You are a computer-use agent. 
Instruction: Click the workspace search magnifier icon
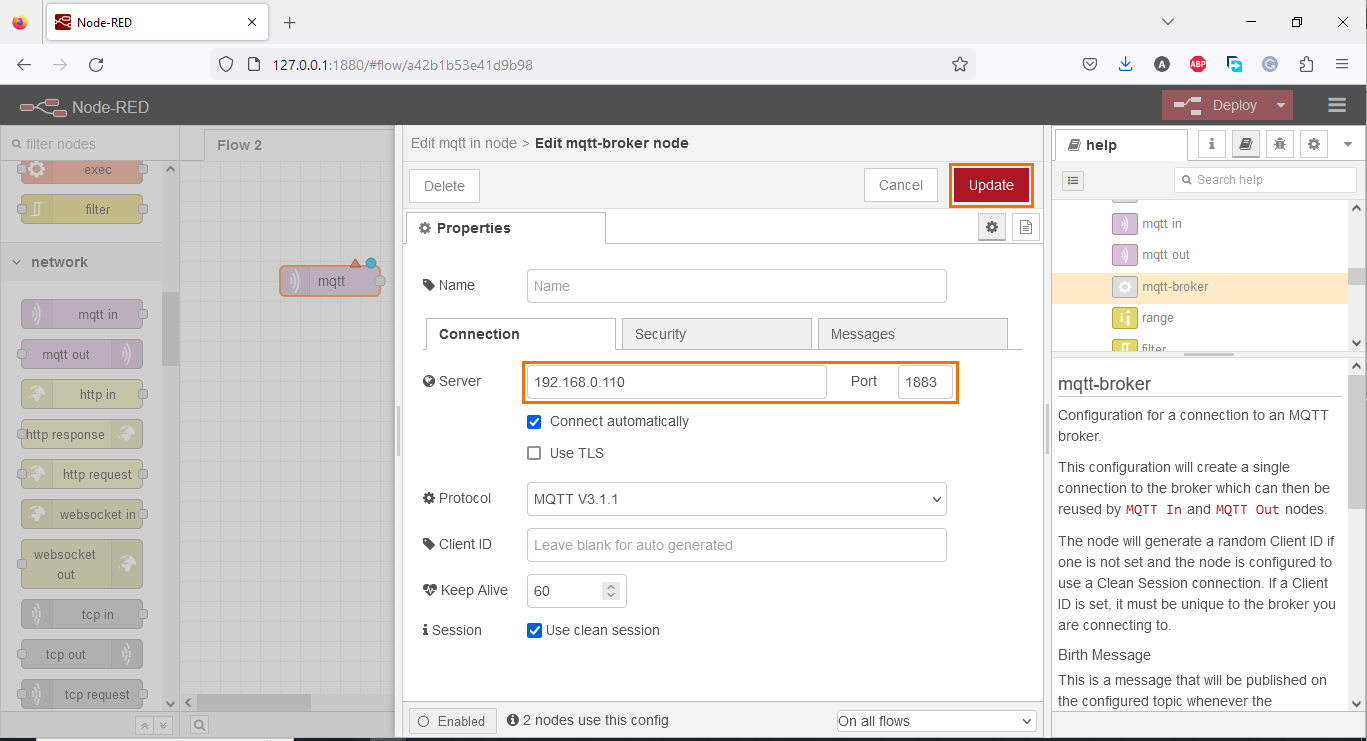(200, 725)
